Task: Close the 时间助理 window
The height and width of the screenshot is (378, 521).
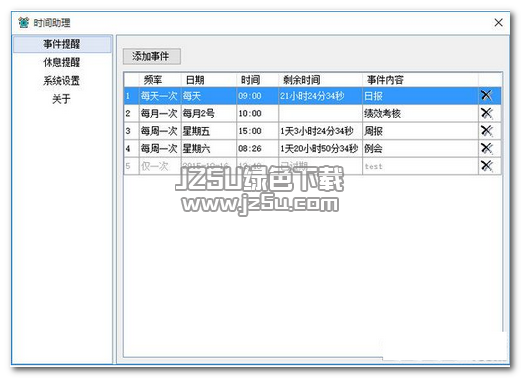Action: point(498,22)
